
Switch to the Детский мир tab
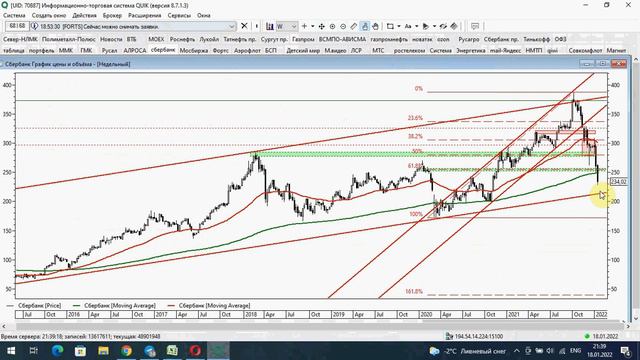(x=303, y=51)
